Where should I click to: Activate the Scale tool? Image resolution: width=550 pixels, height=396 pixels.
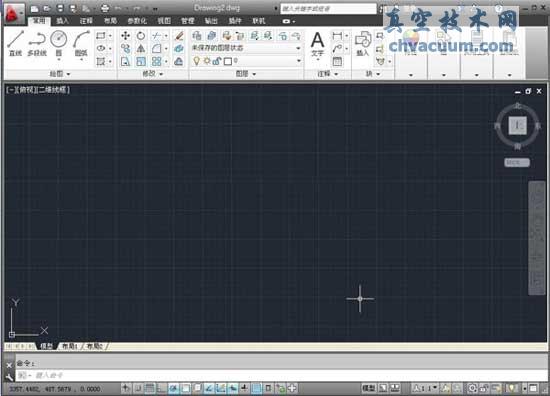pos(141,62)
